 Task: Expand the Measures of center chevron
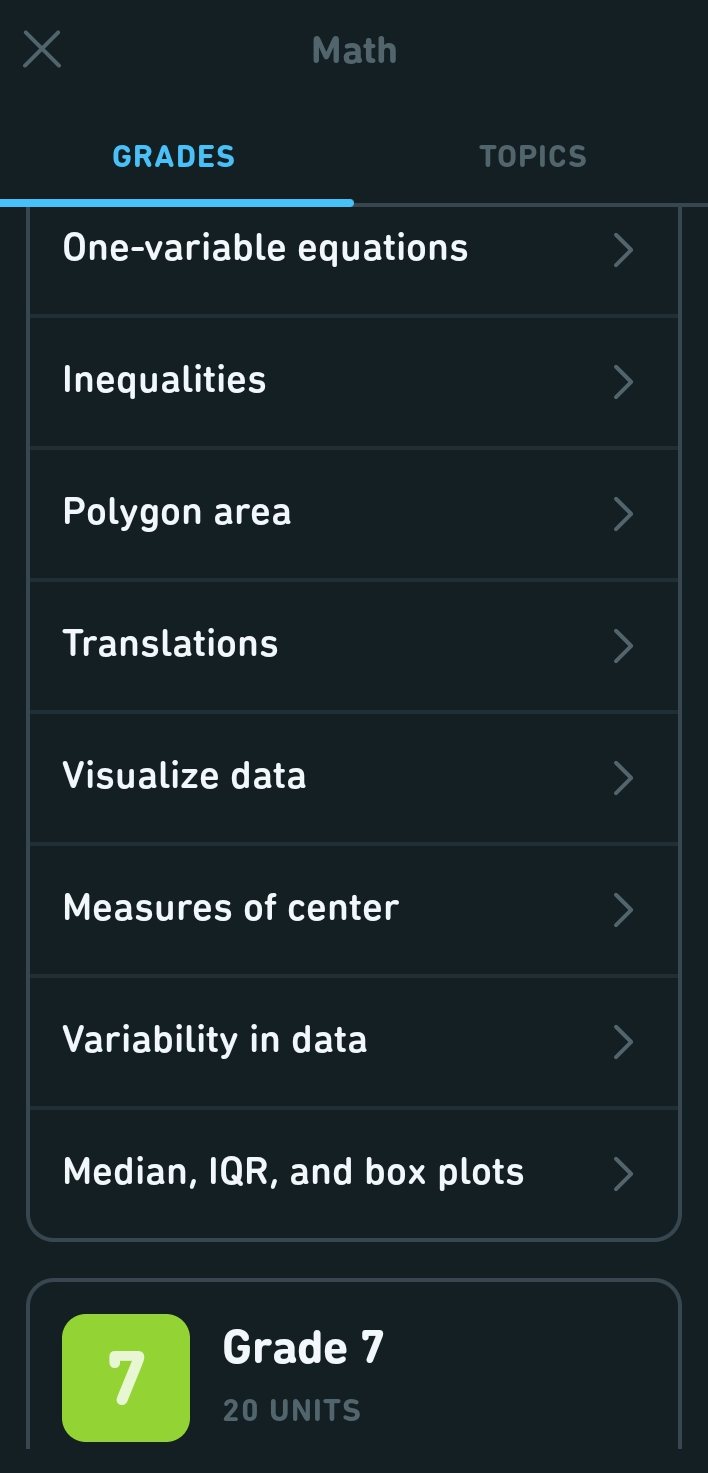(623, 910)
